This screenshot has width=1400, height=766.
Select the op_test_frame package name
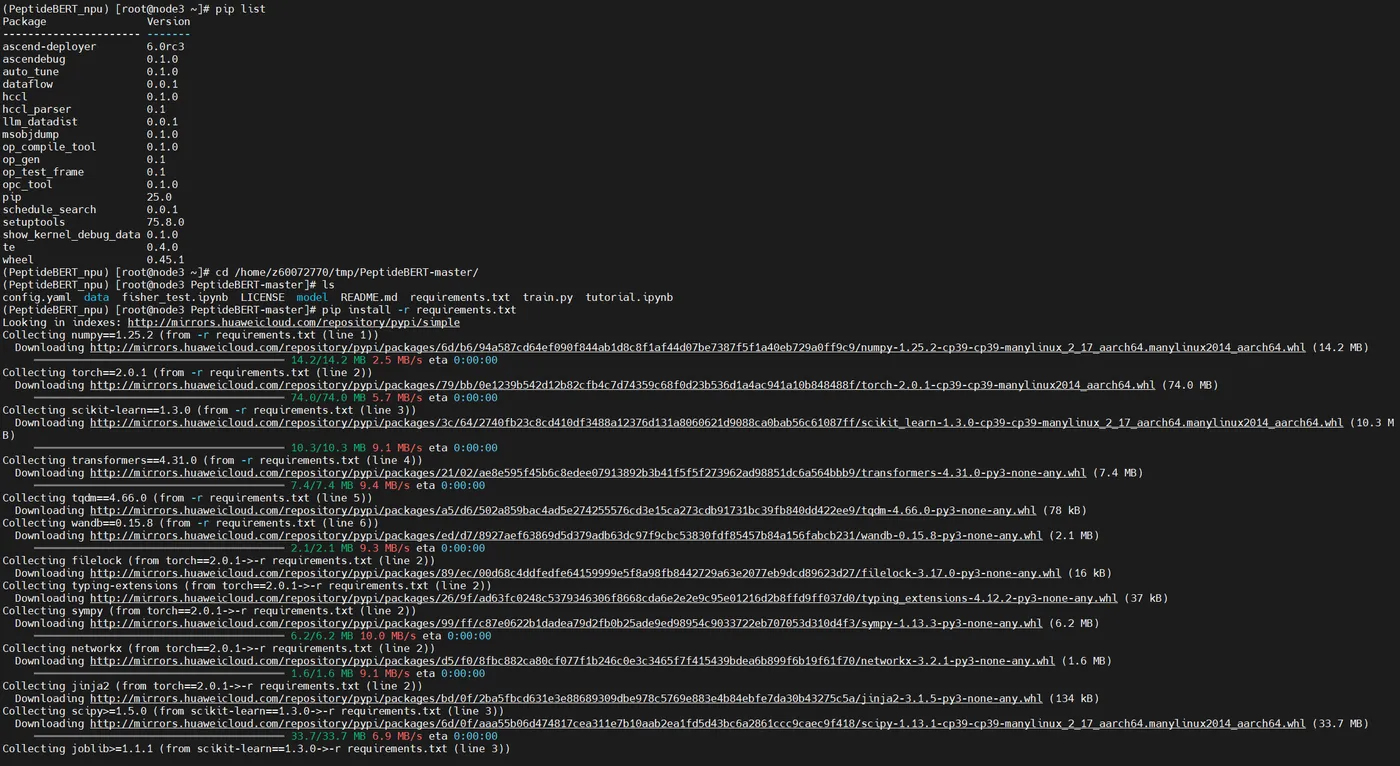43,172
